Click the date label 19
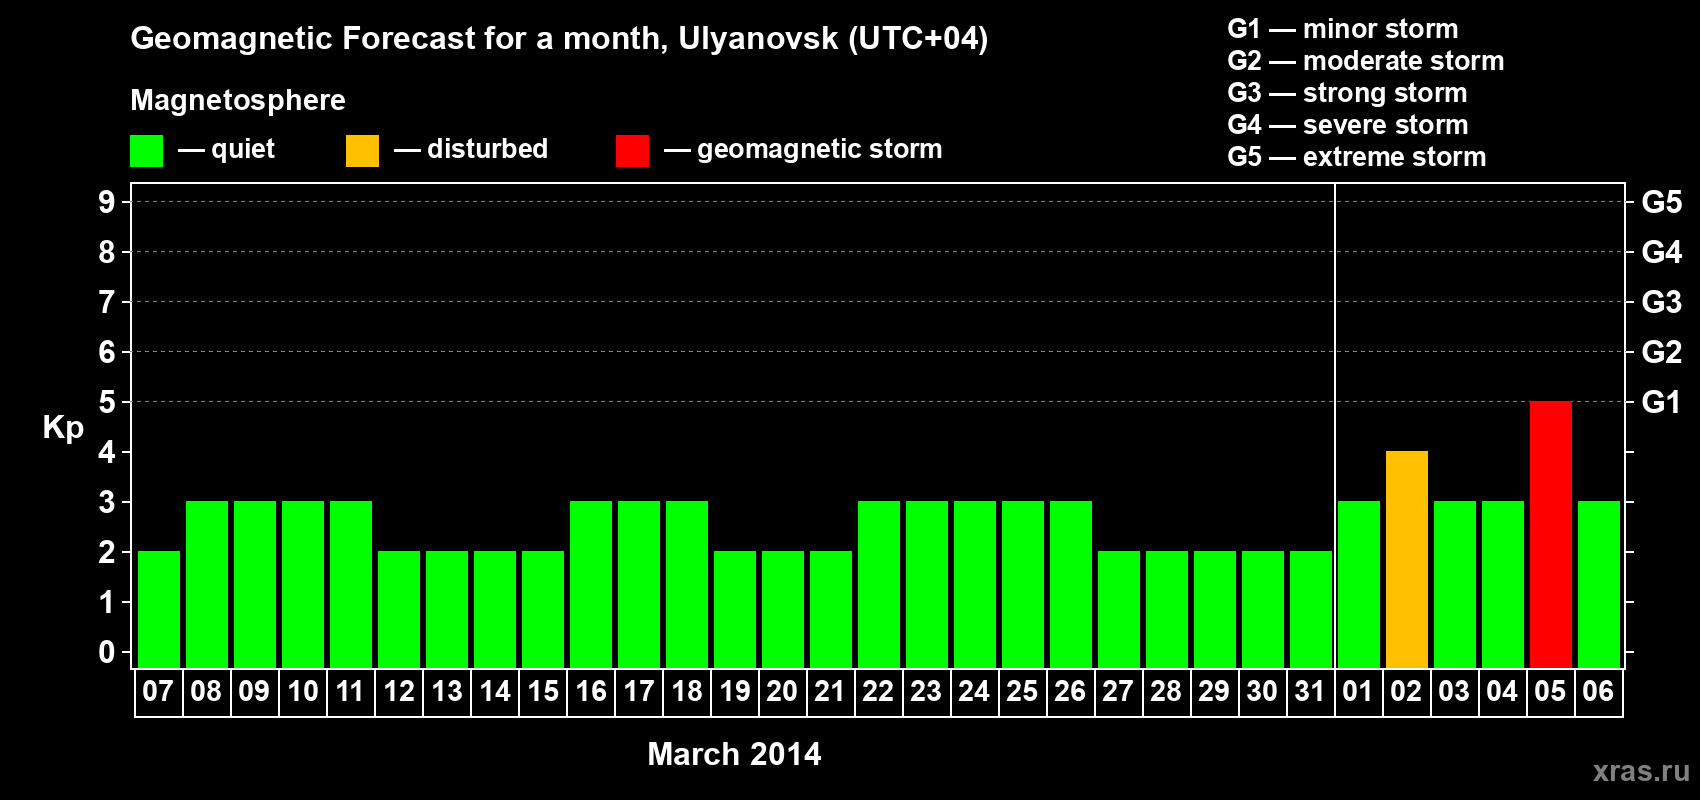This screenshot has width=1700, height=800. tap(734, 691)
